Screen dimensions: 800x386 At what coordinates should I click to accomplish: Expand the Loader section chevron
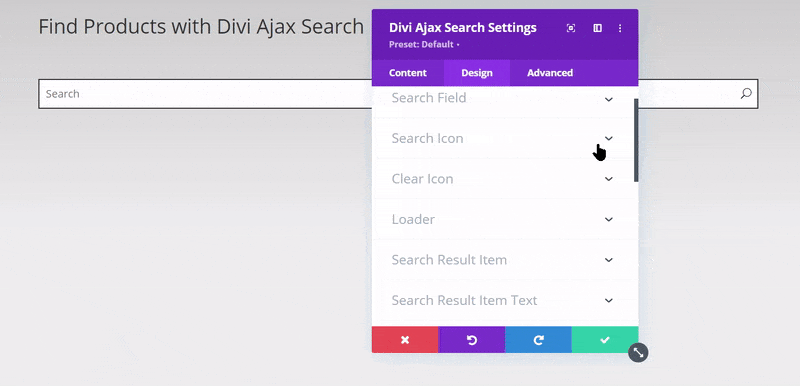tap(609, 219)
